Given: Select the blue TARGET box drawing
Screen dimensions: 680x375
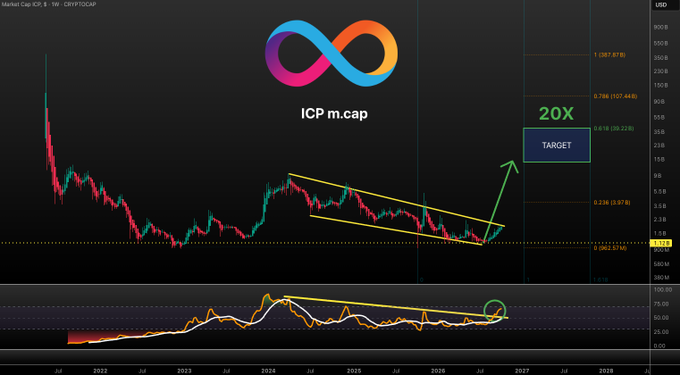Looking at the screenshot, I should click(x=556, y=145).
